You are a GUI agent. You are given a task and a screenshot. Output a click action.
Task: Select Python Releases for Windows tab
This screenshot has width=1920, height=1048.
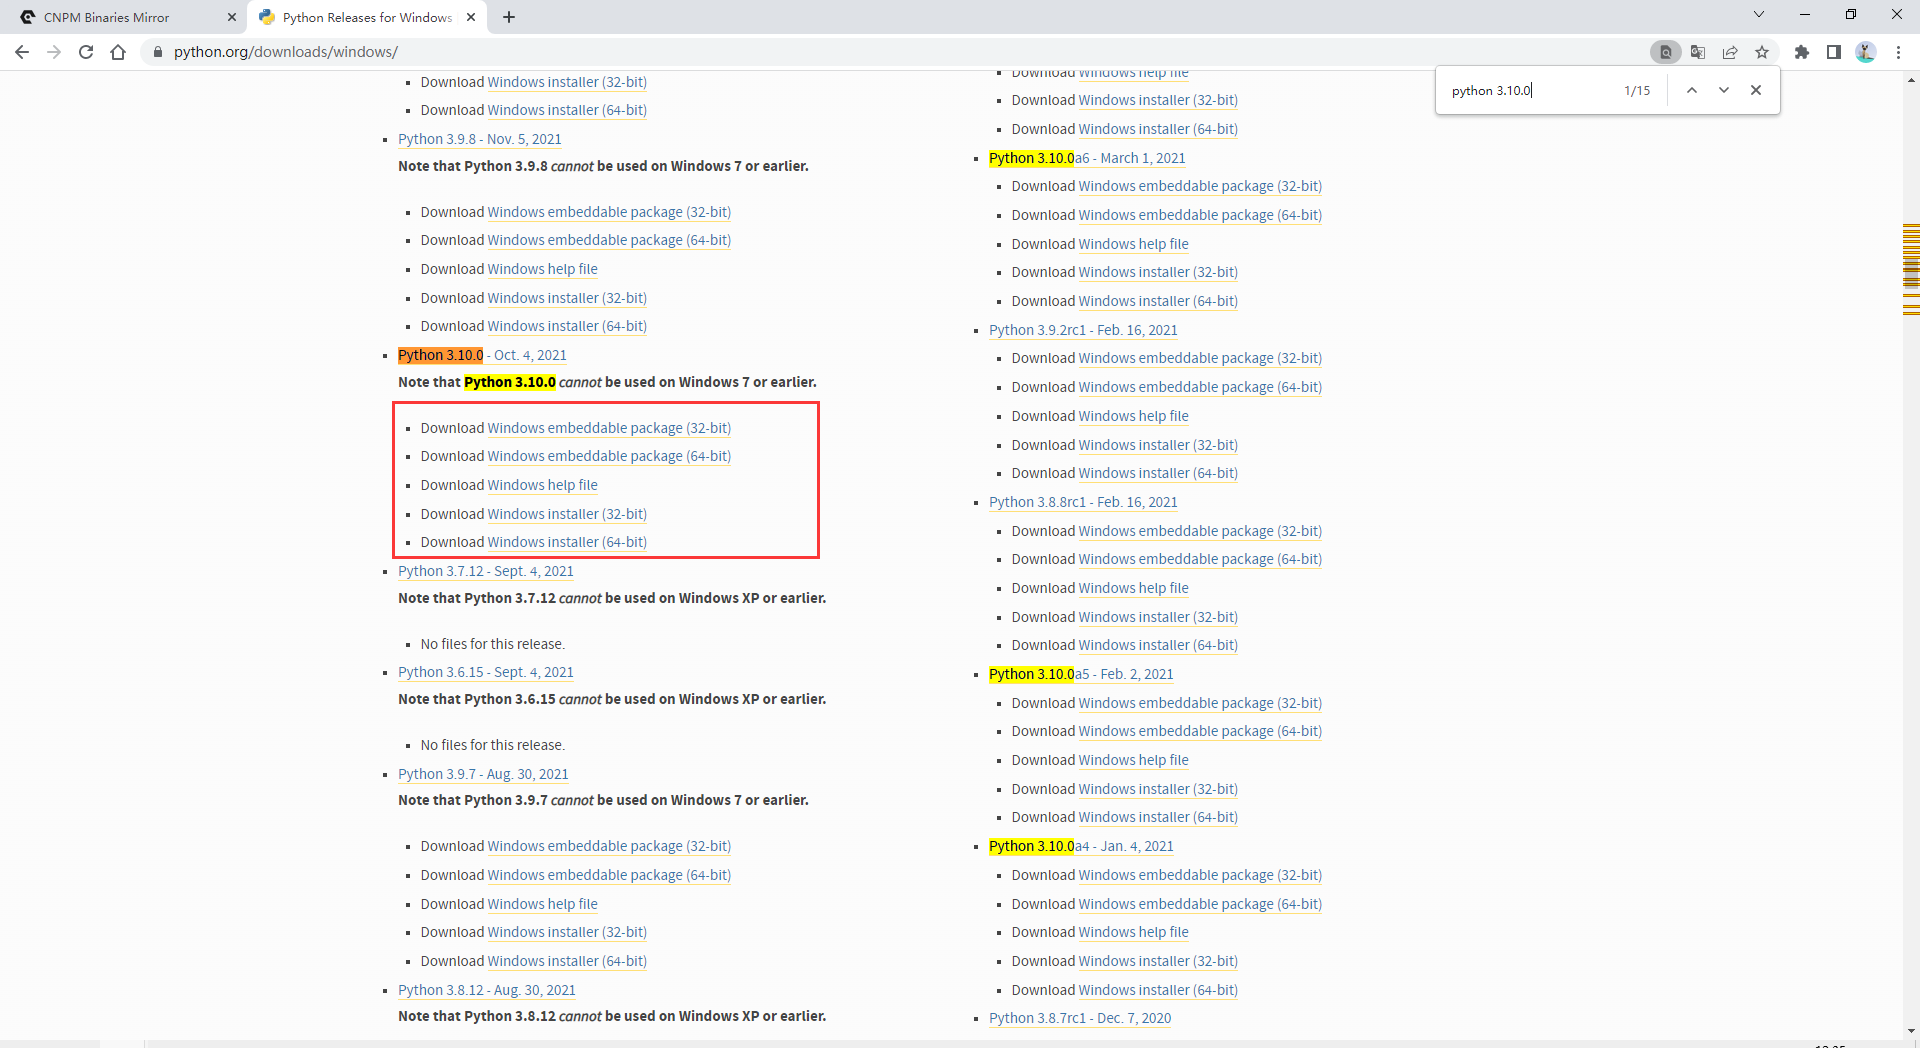point(366,17)
